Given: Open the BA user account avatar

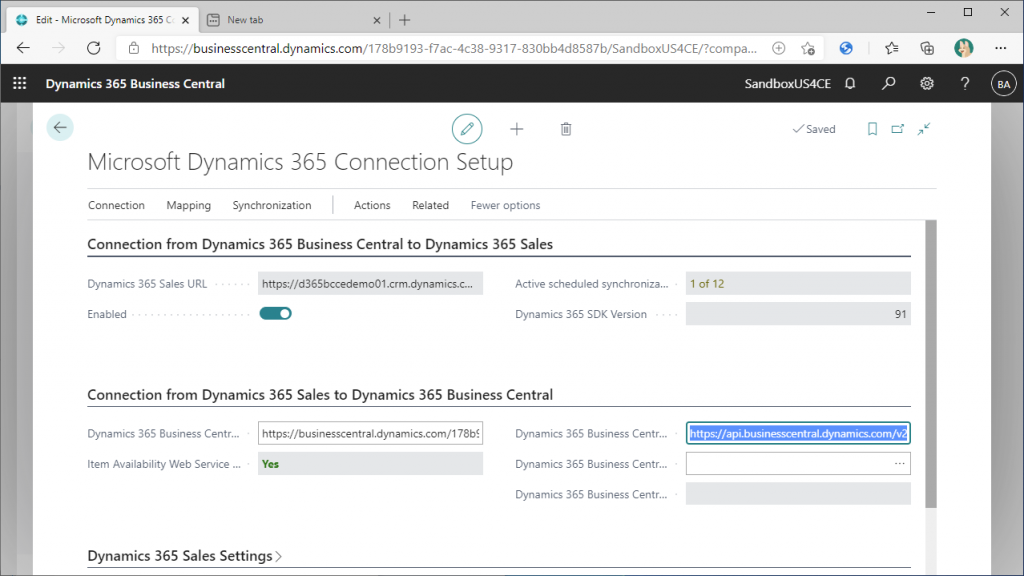Looking at the screenshot, I should [x=1003, y=84].
